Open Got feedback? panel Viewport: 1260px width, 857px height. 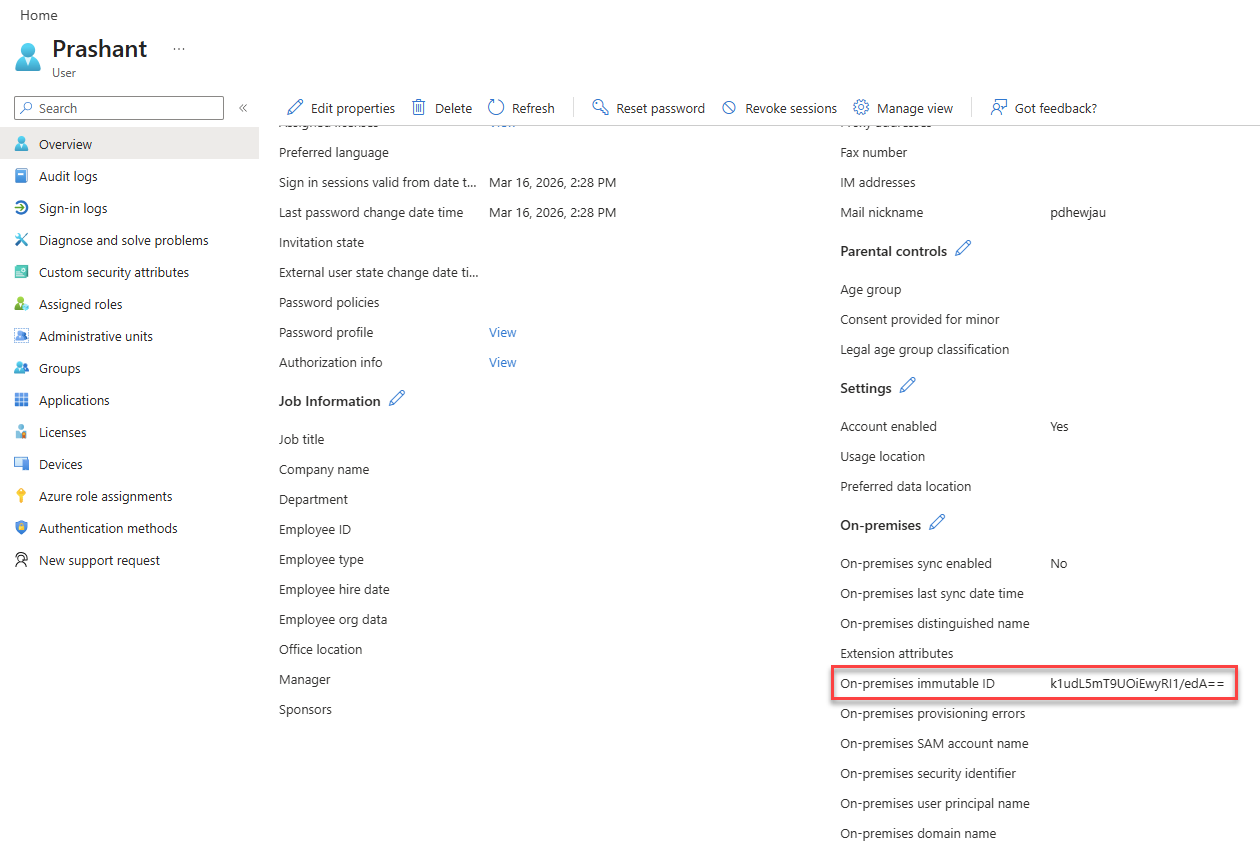[1043, 108]
